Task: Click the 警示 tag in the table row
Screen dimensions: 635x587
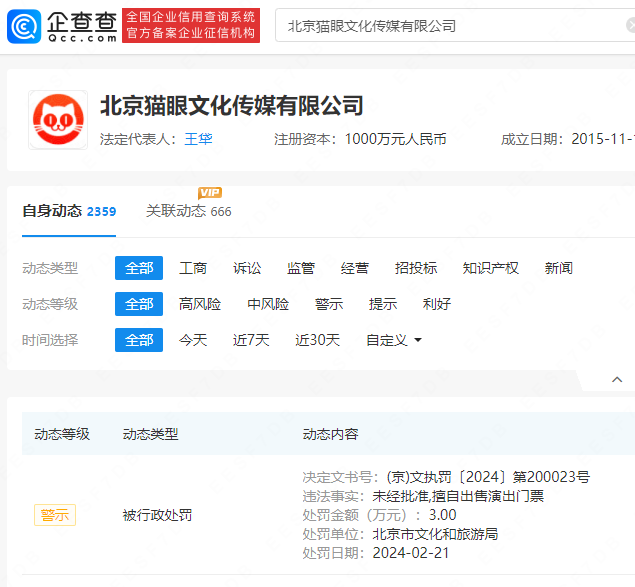Action: point(55,515)
